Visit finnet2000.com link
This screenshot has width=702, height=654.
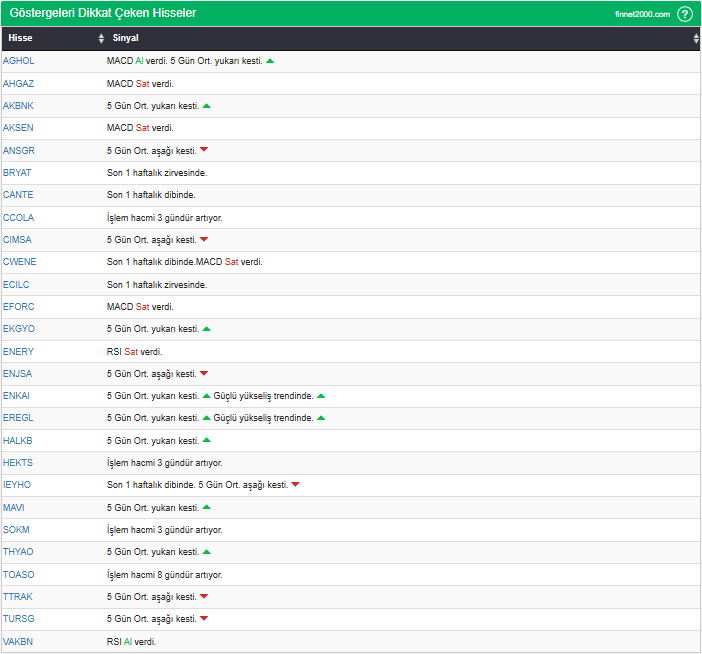pos(642,14)
